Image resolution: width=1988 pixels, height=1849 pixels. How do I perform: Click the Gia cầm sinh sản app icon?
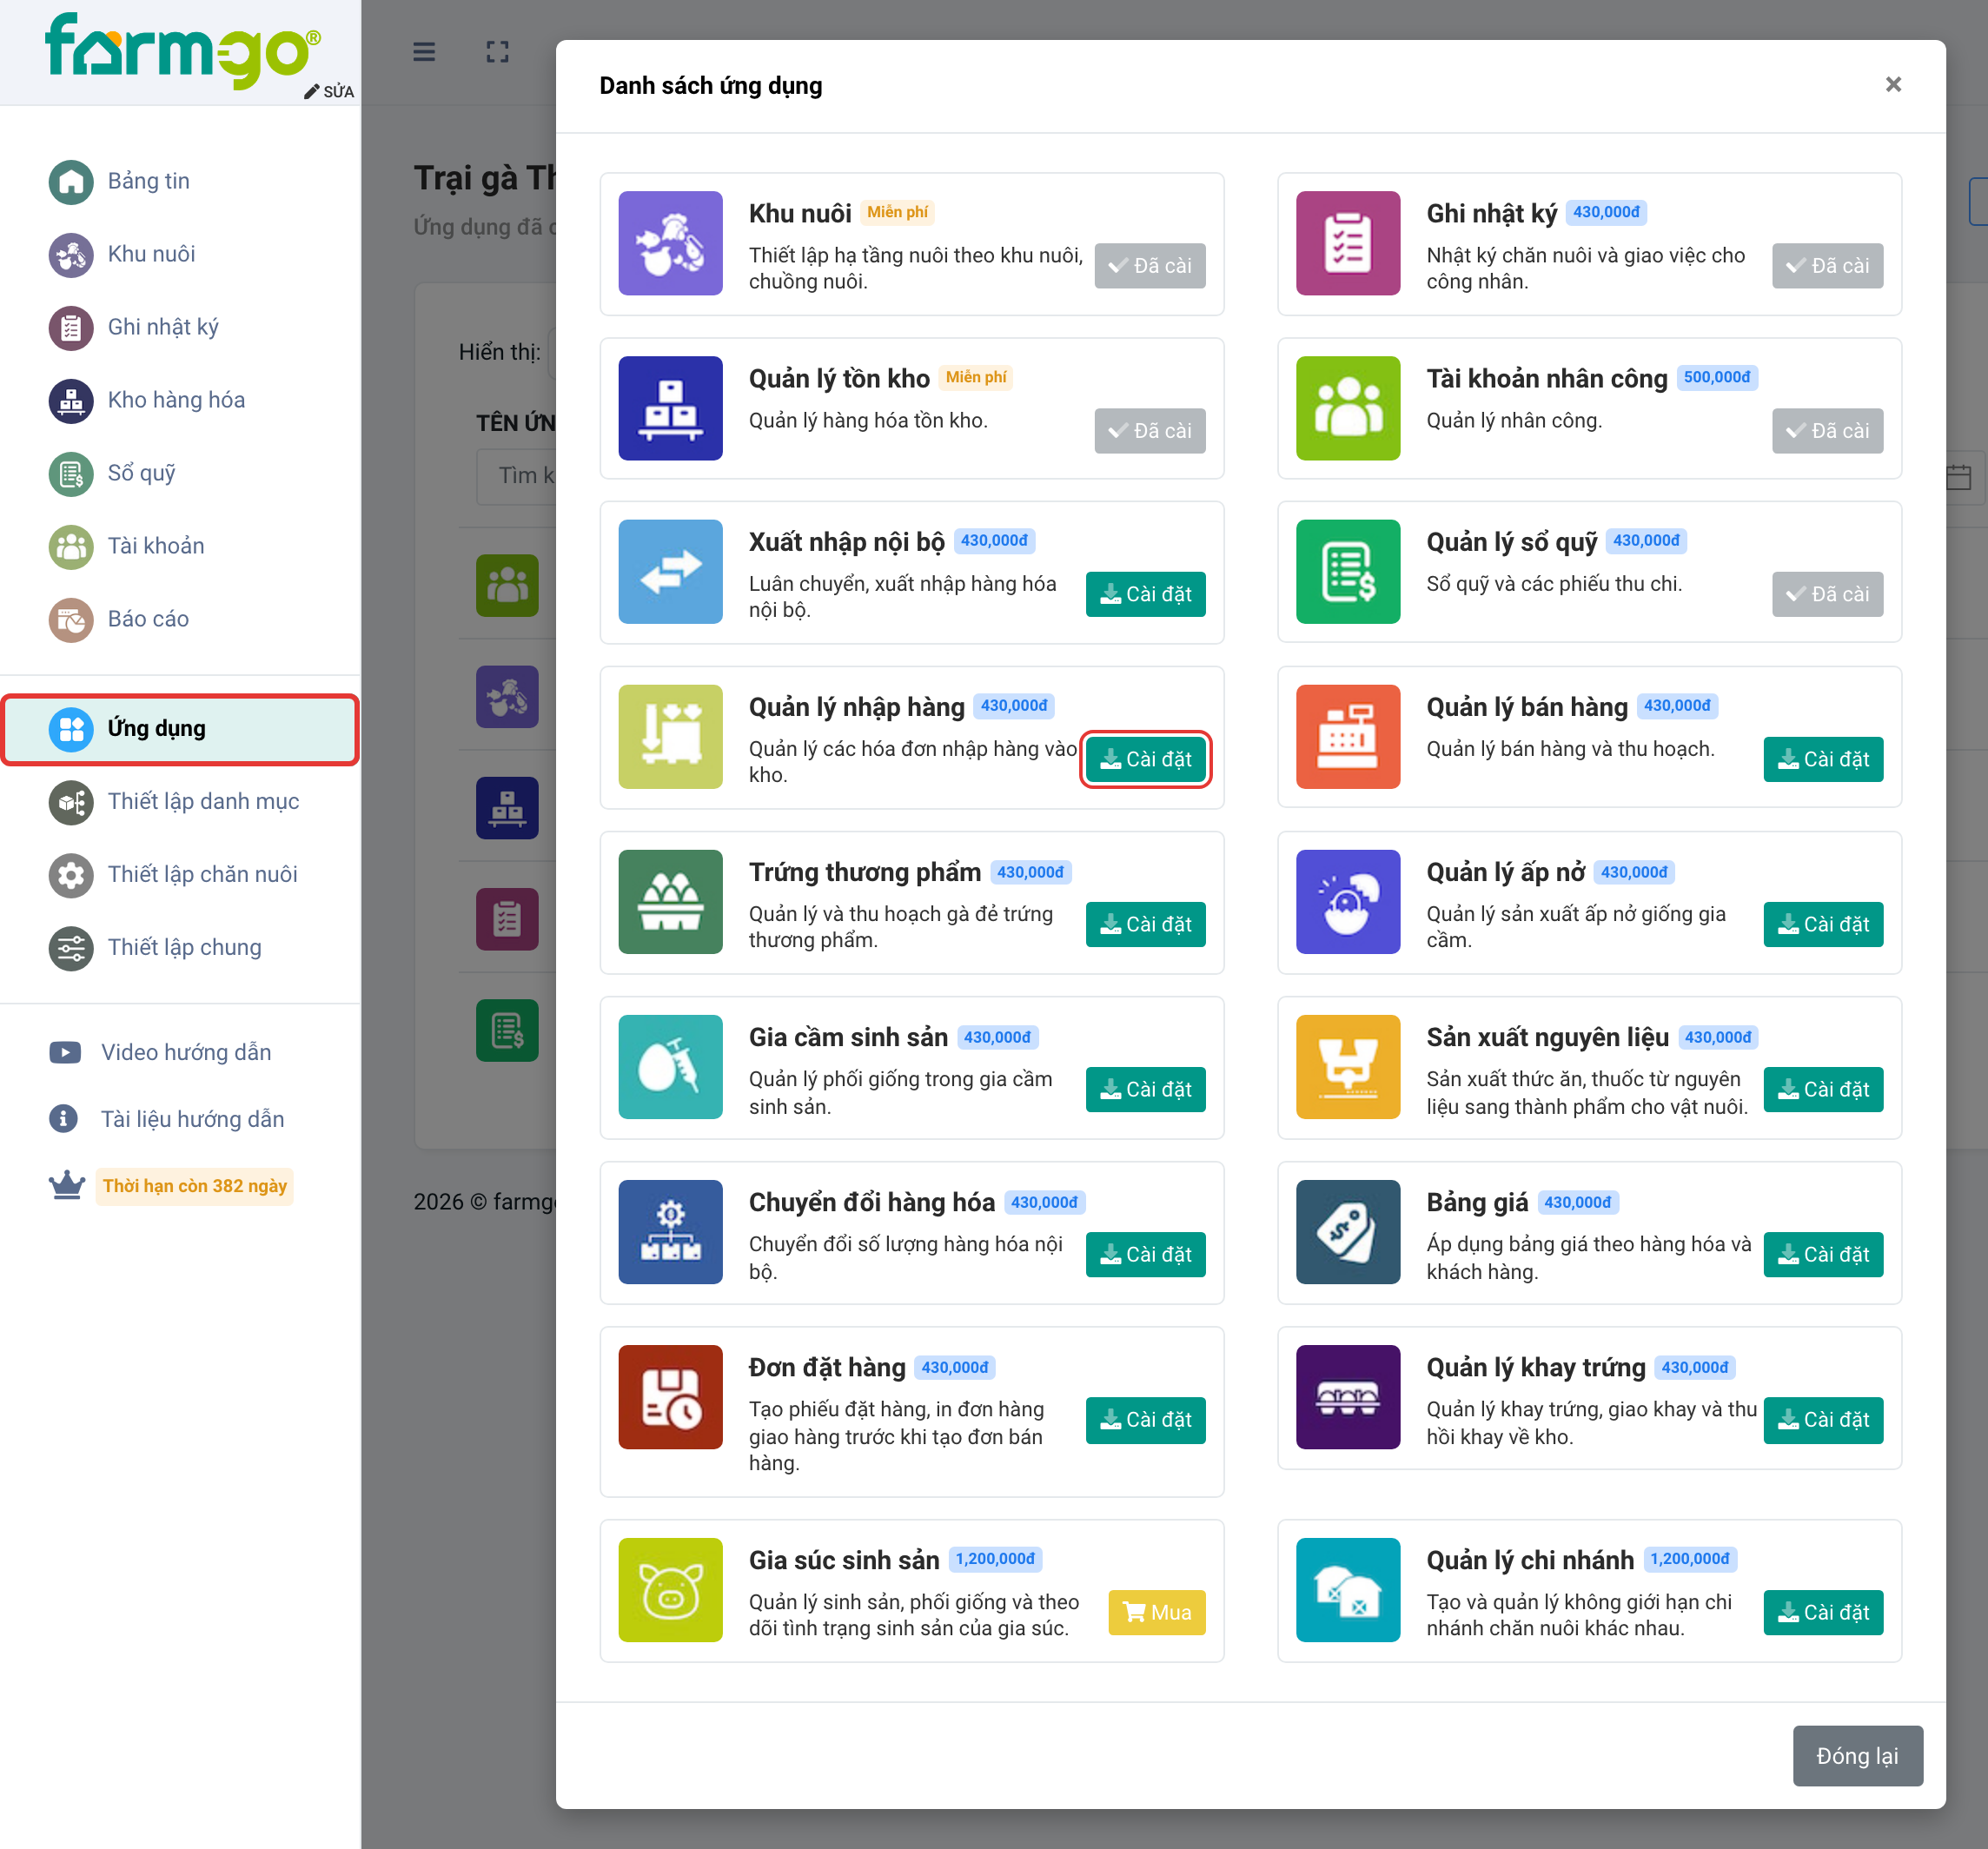click(670, 1067)
